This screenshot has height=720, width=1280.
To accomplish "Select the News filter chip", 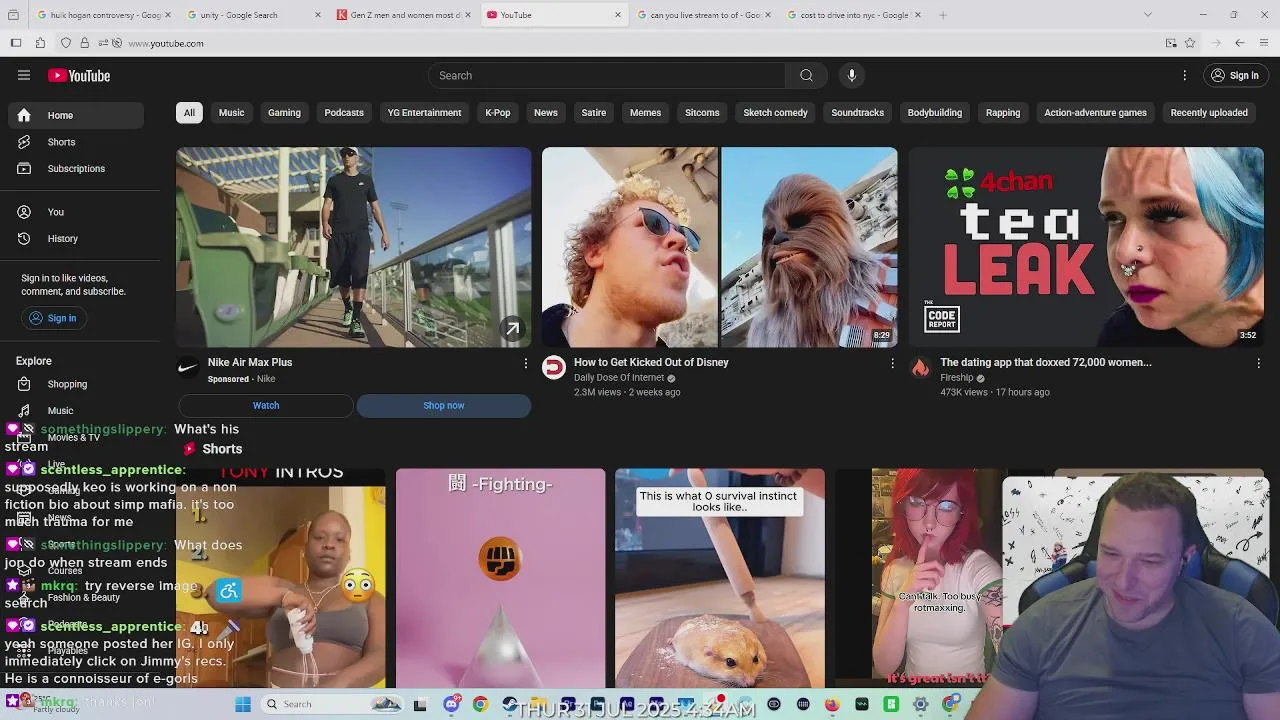I will [546, 112].
